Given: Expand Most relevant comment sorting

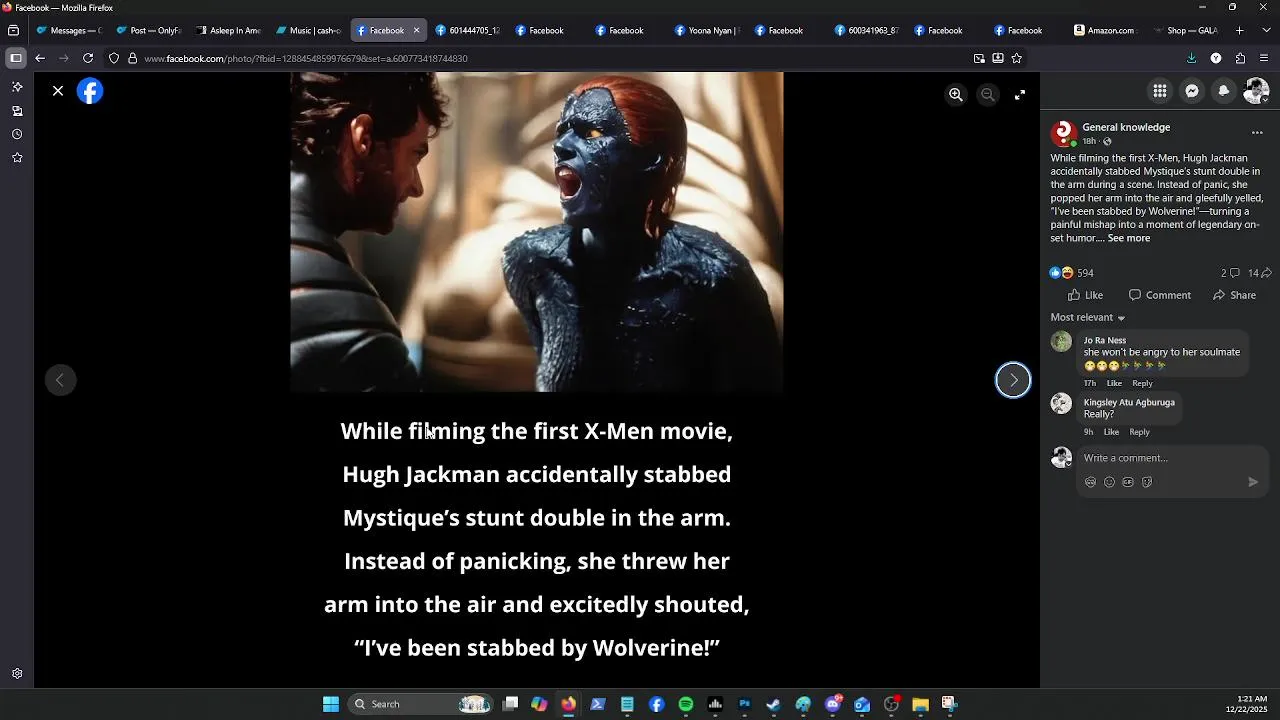Looking at the screenshot, I should (x=1088, y=317).
